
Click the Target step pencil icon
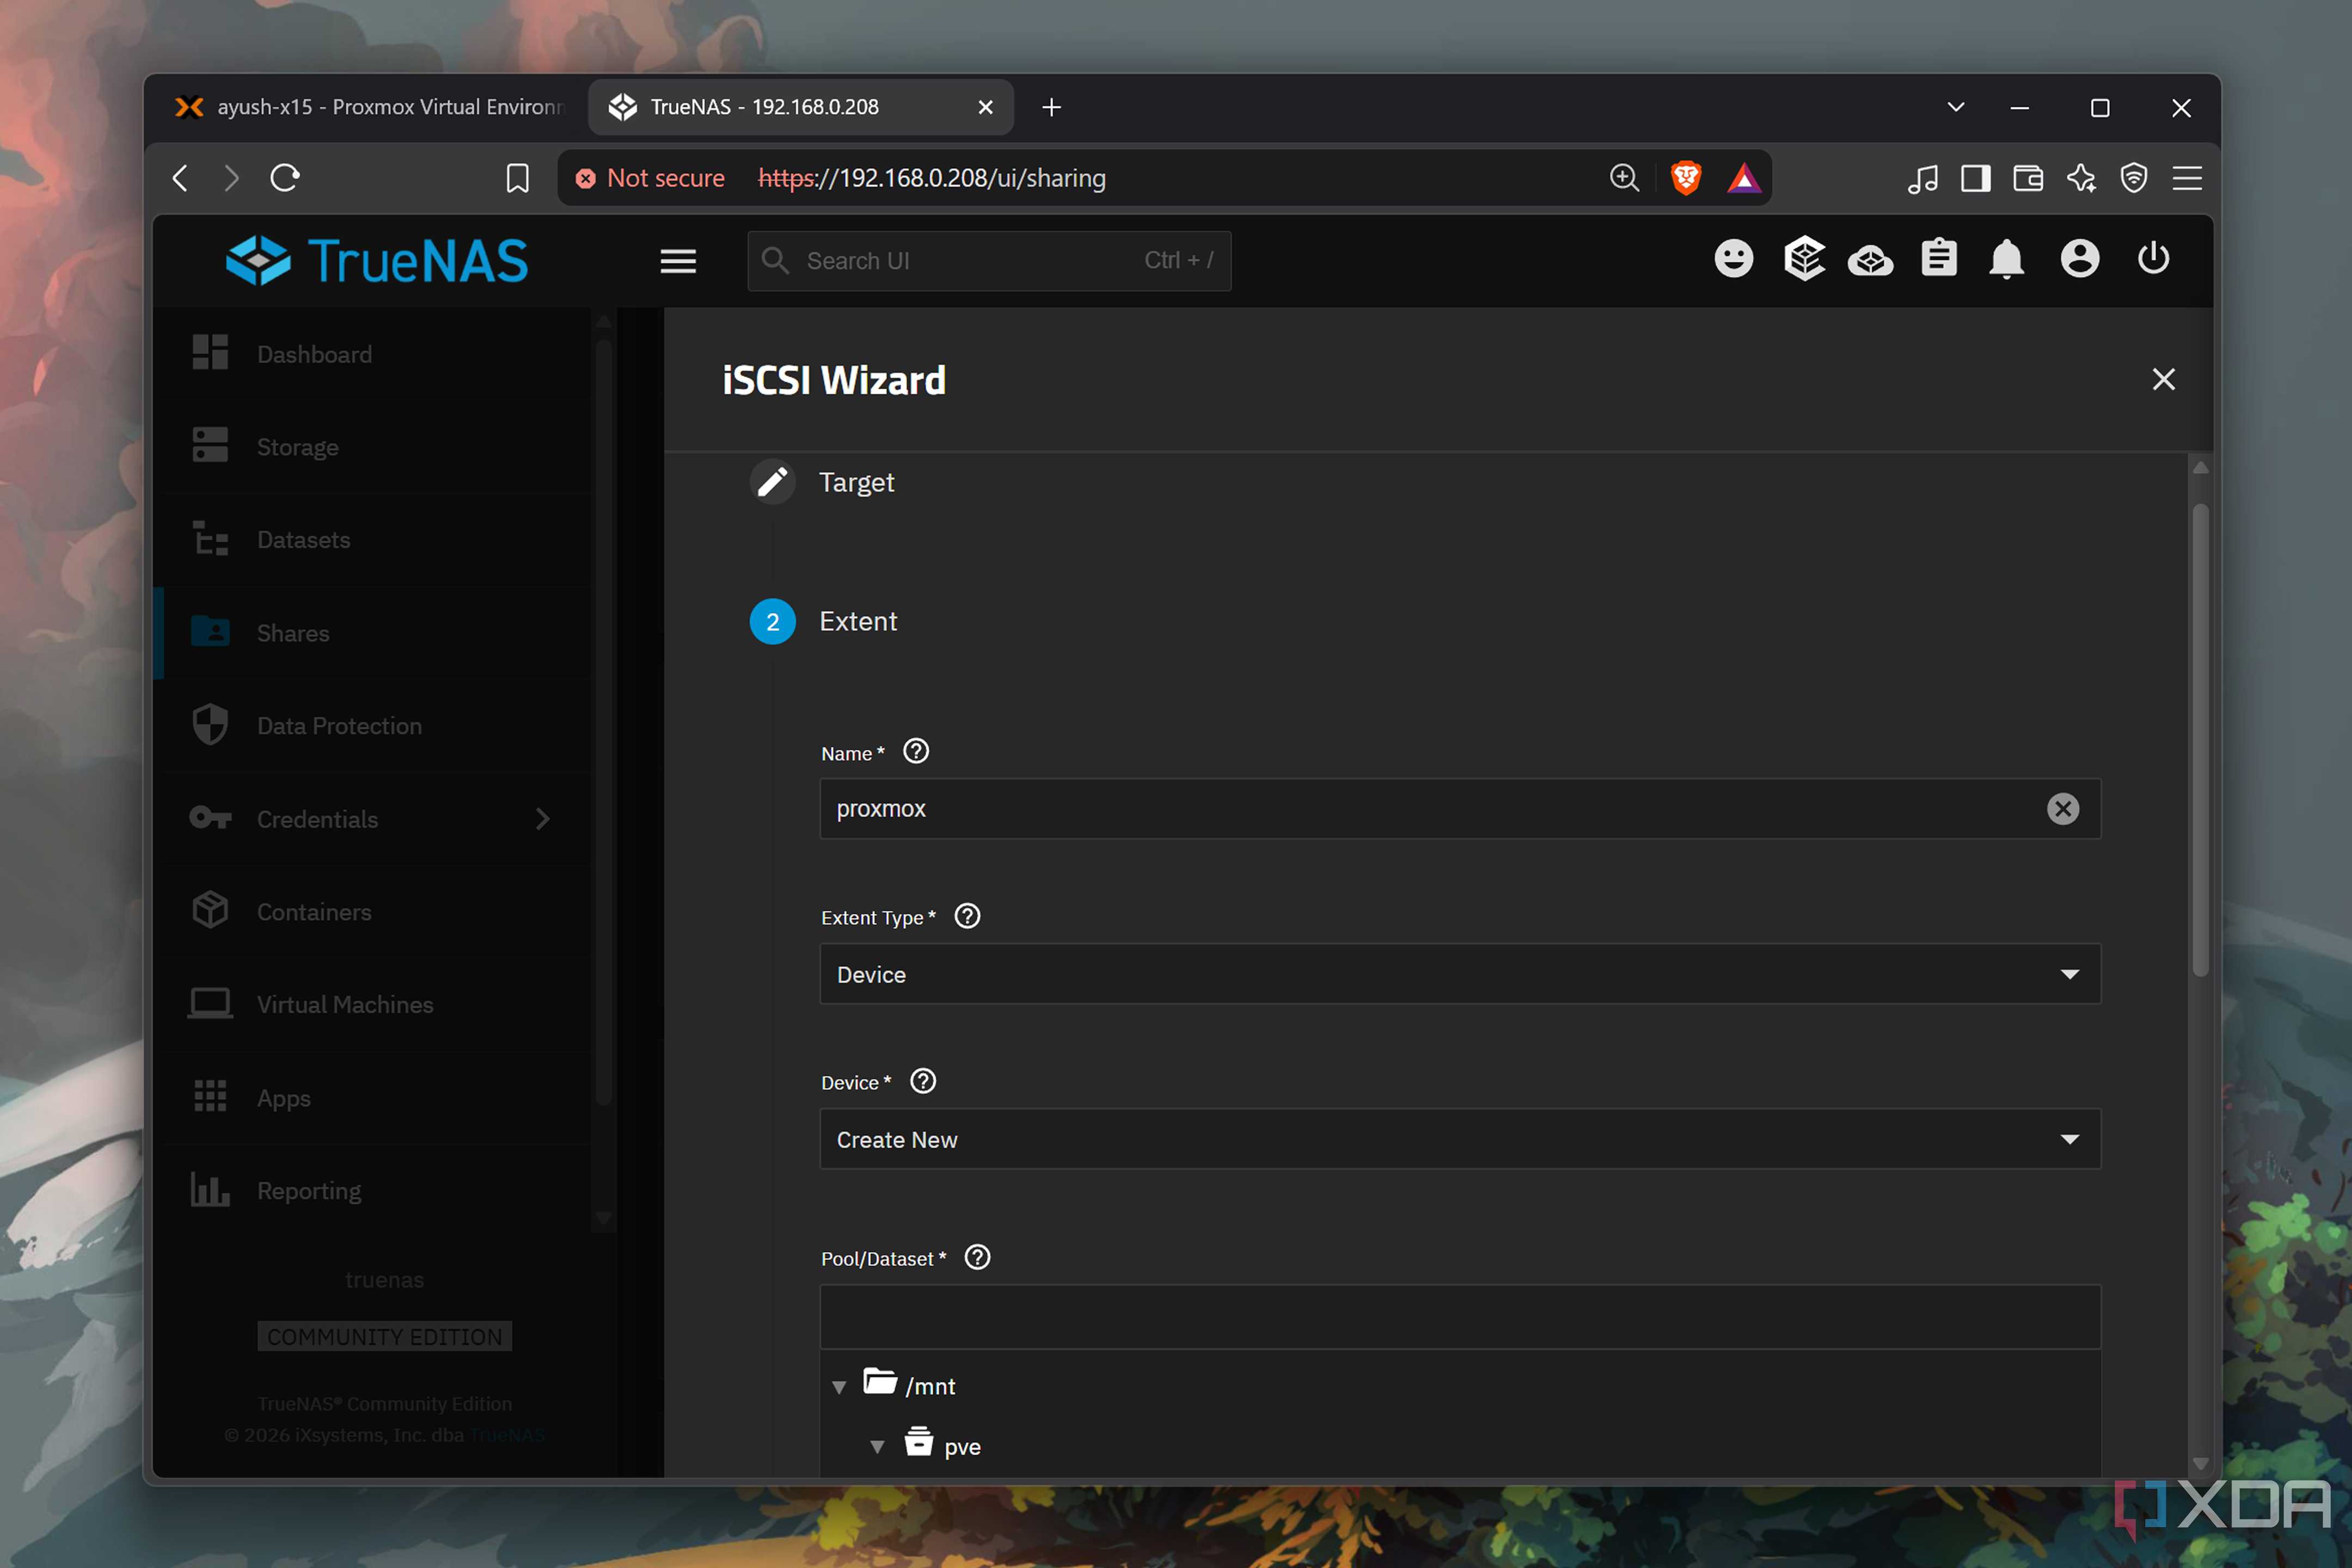772,482
